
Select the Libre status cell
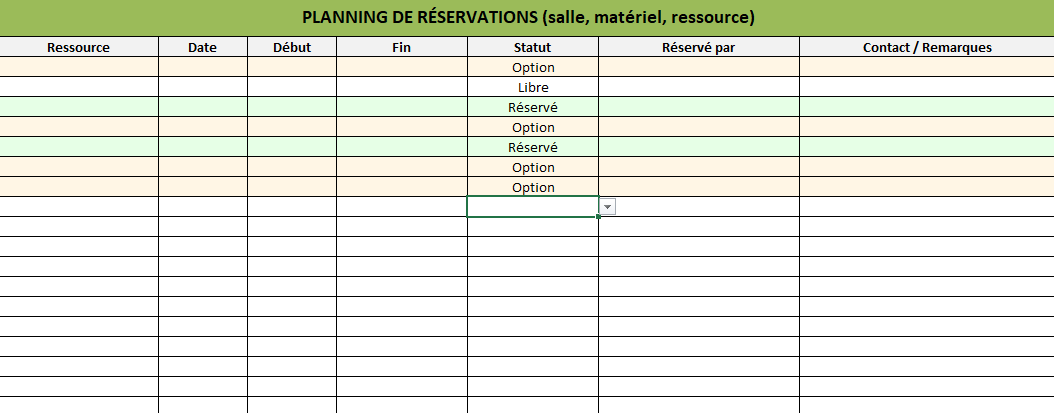(532, 87)
